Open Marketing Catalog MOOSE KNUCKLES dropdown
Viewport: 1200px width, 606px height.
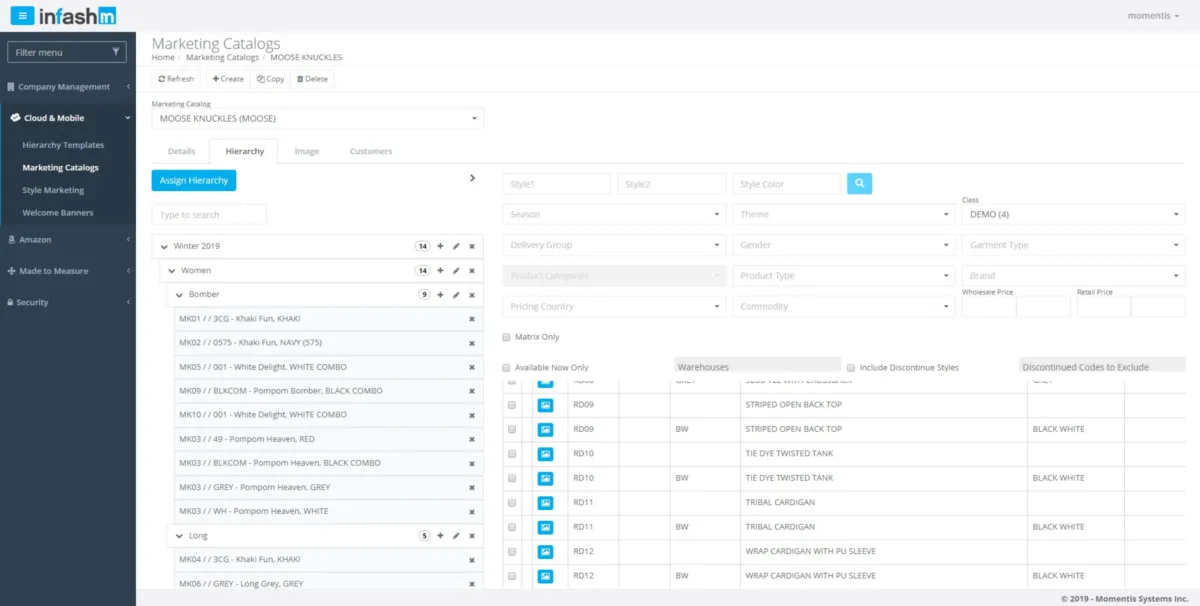tap(317, 119)
